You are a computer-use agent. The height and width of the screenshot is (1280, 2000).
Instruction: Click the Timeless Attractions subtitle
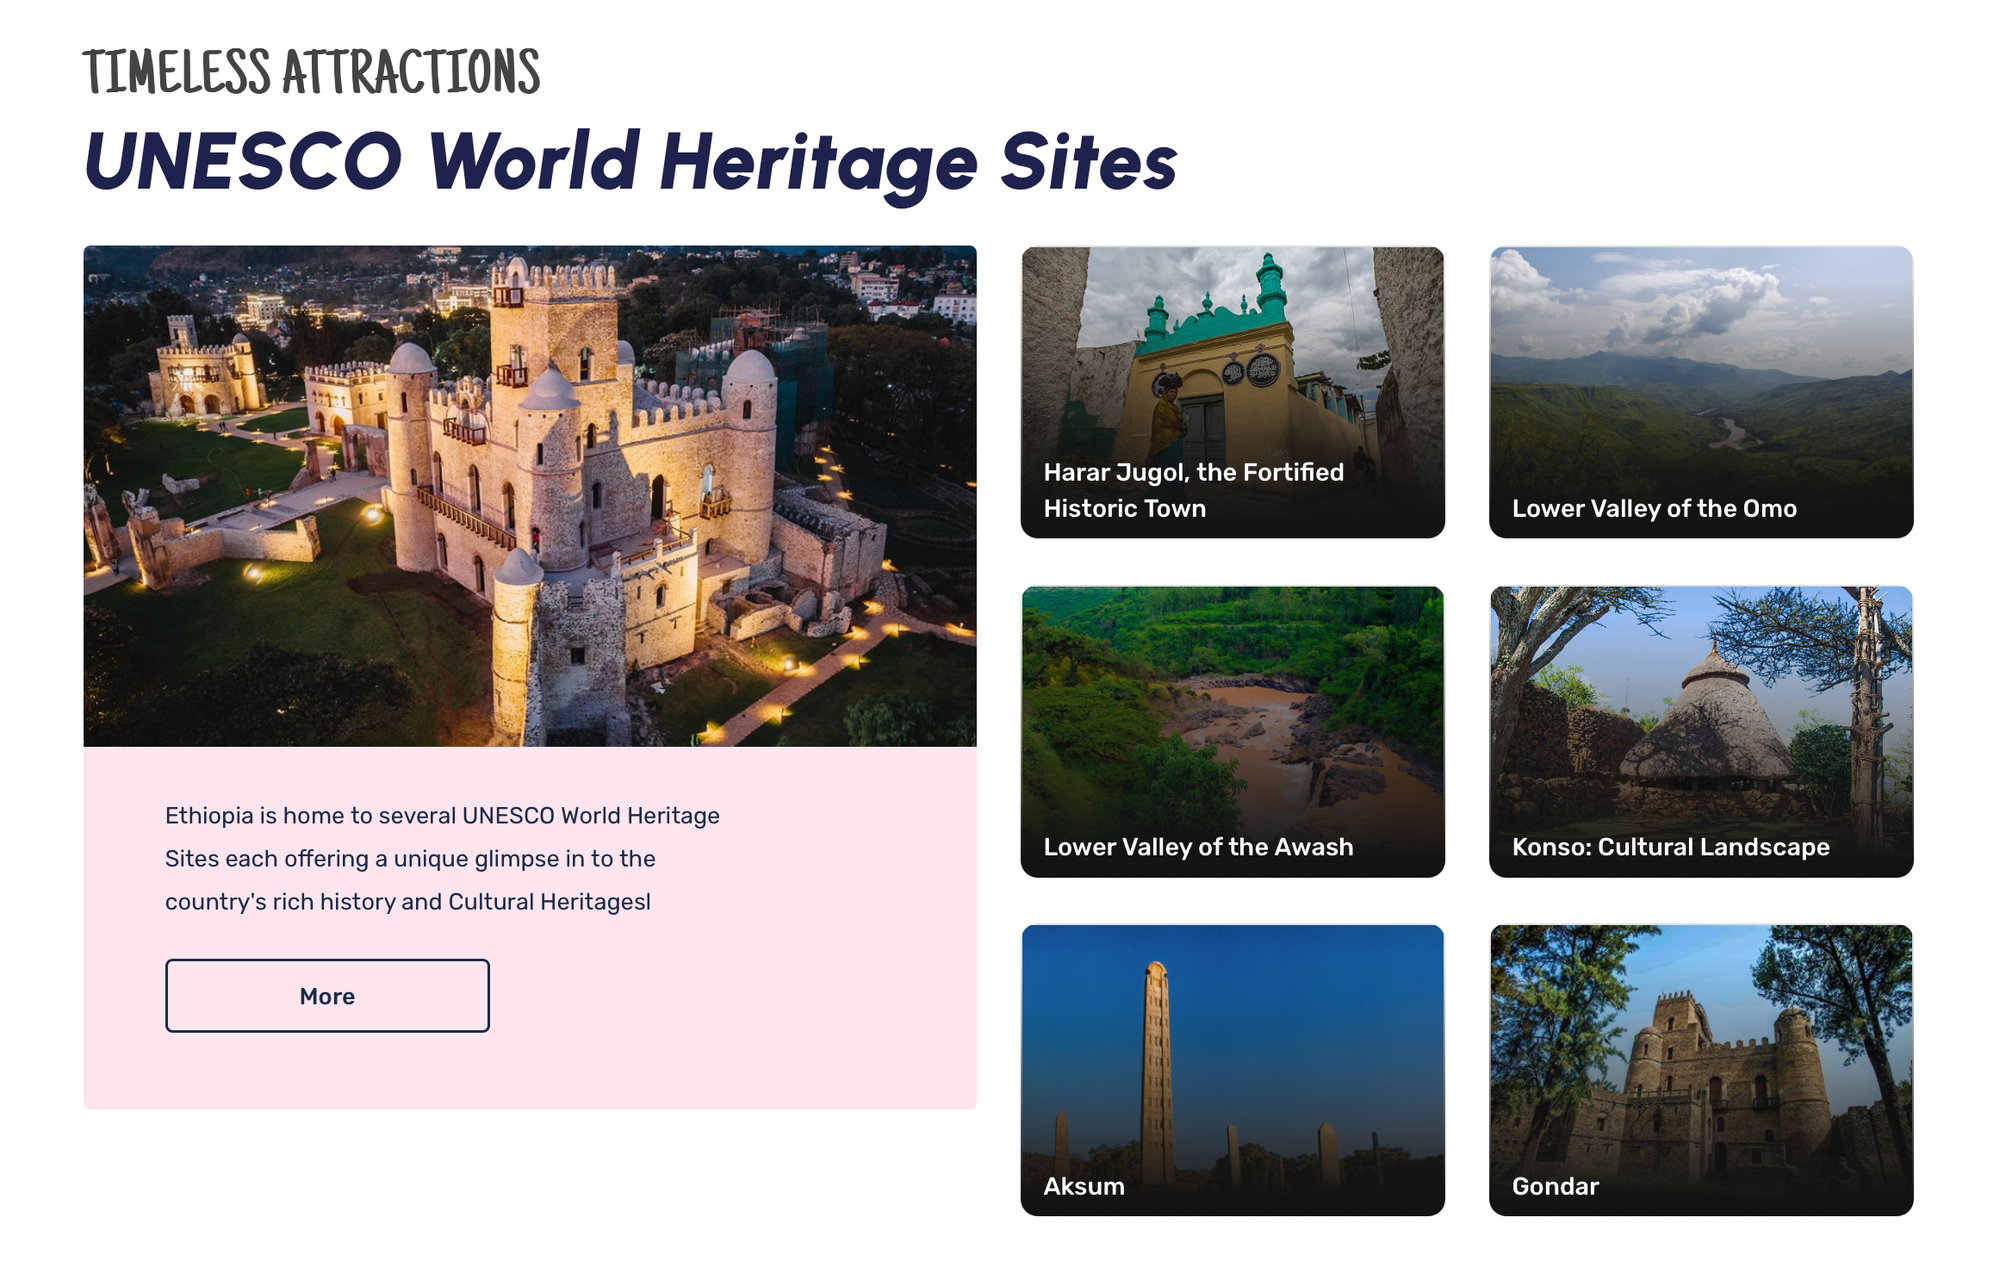point(311,72)
